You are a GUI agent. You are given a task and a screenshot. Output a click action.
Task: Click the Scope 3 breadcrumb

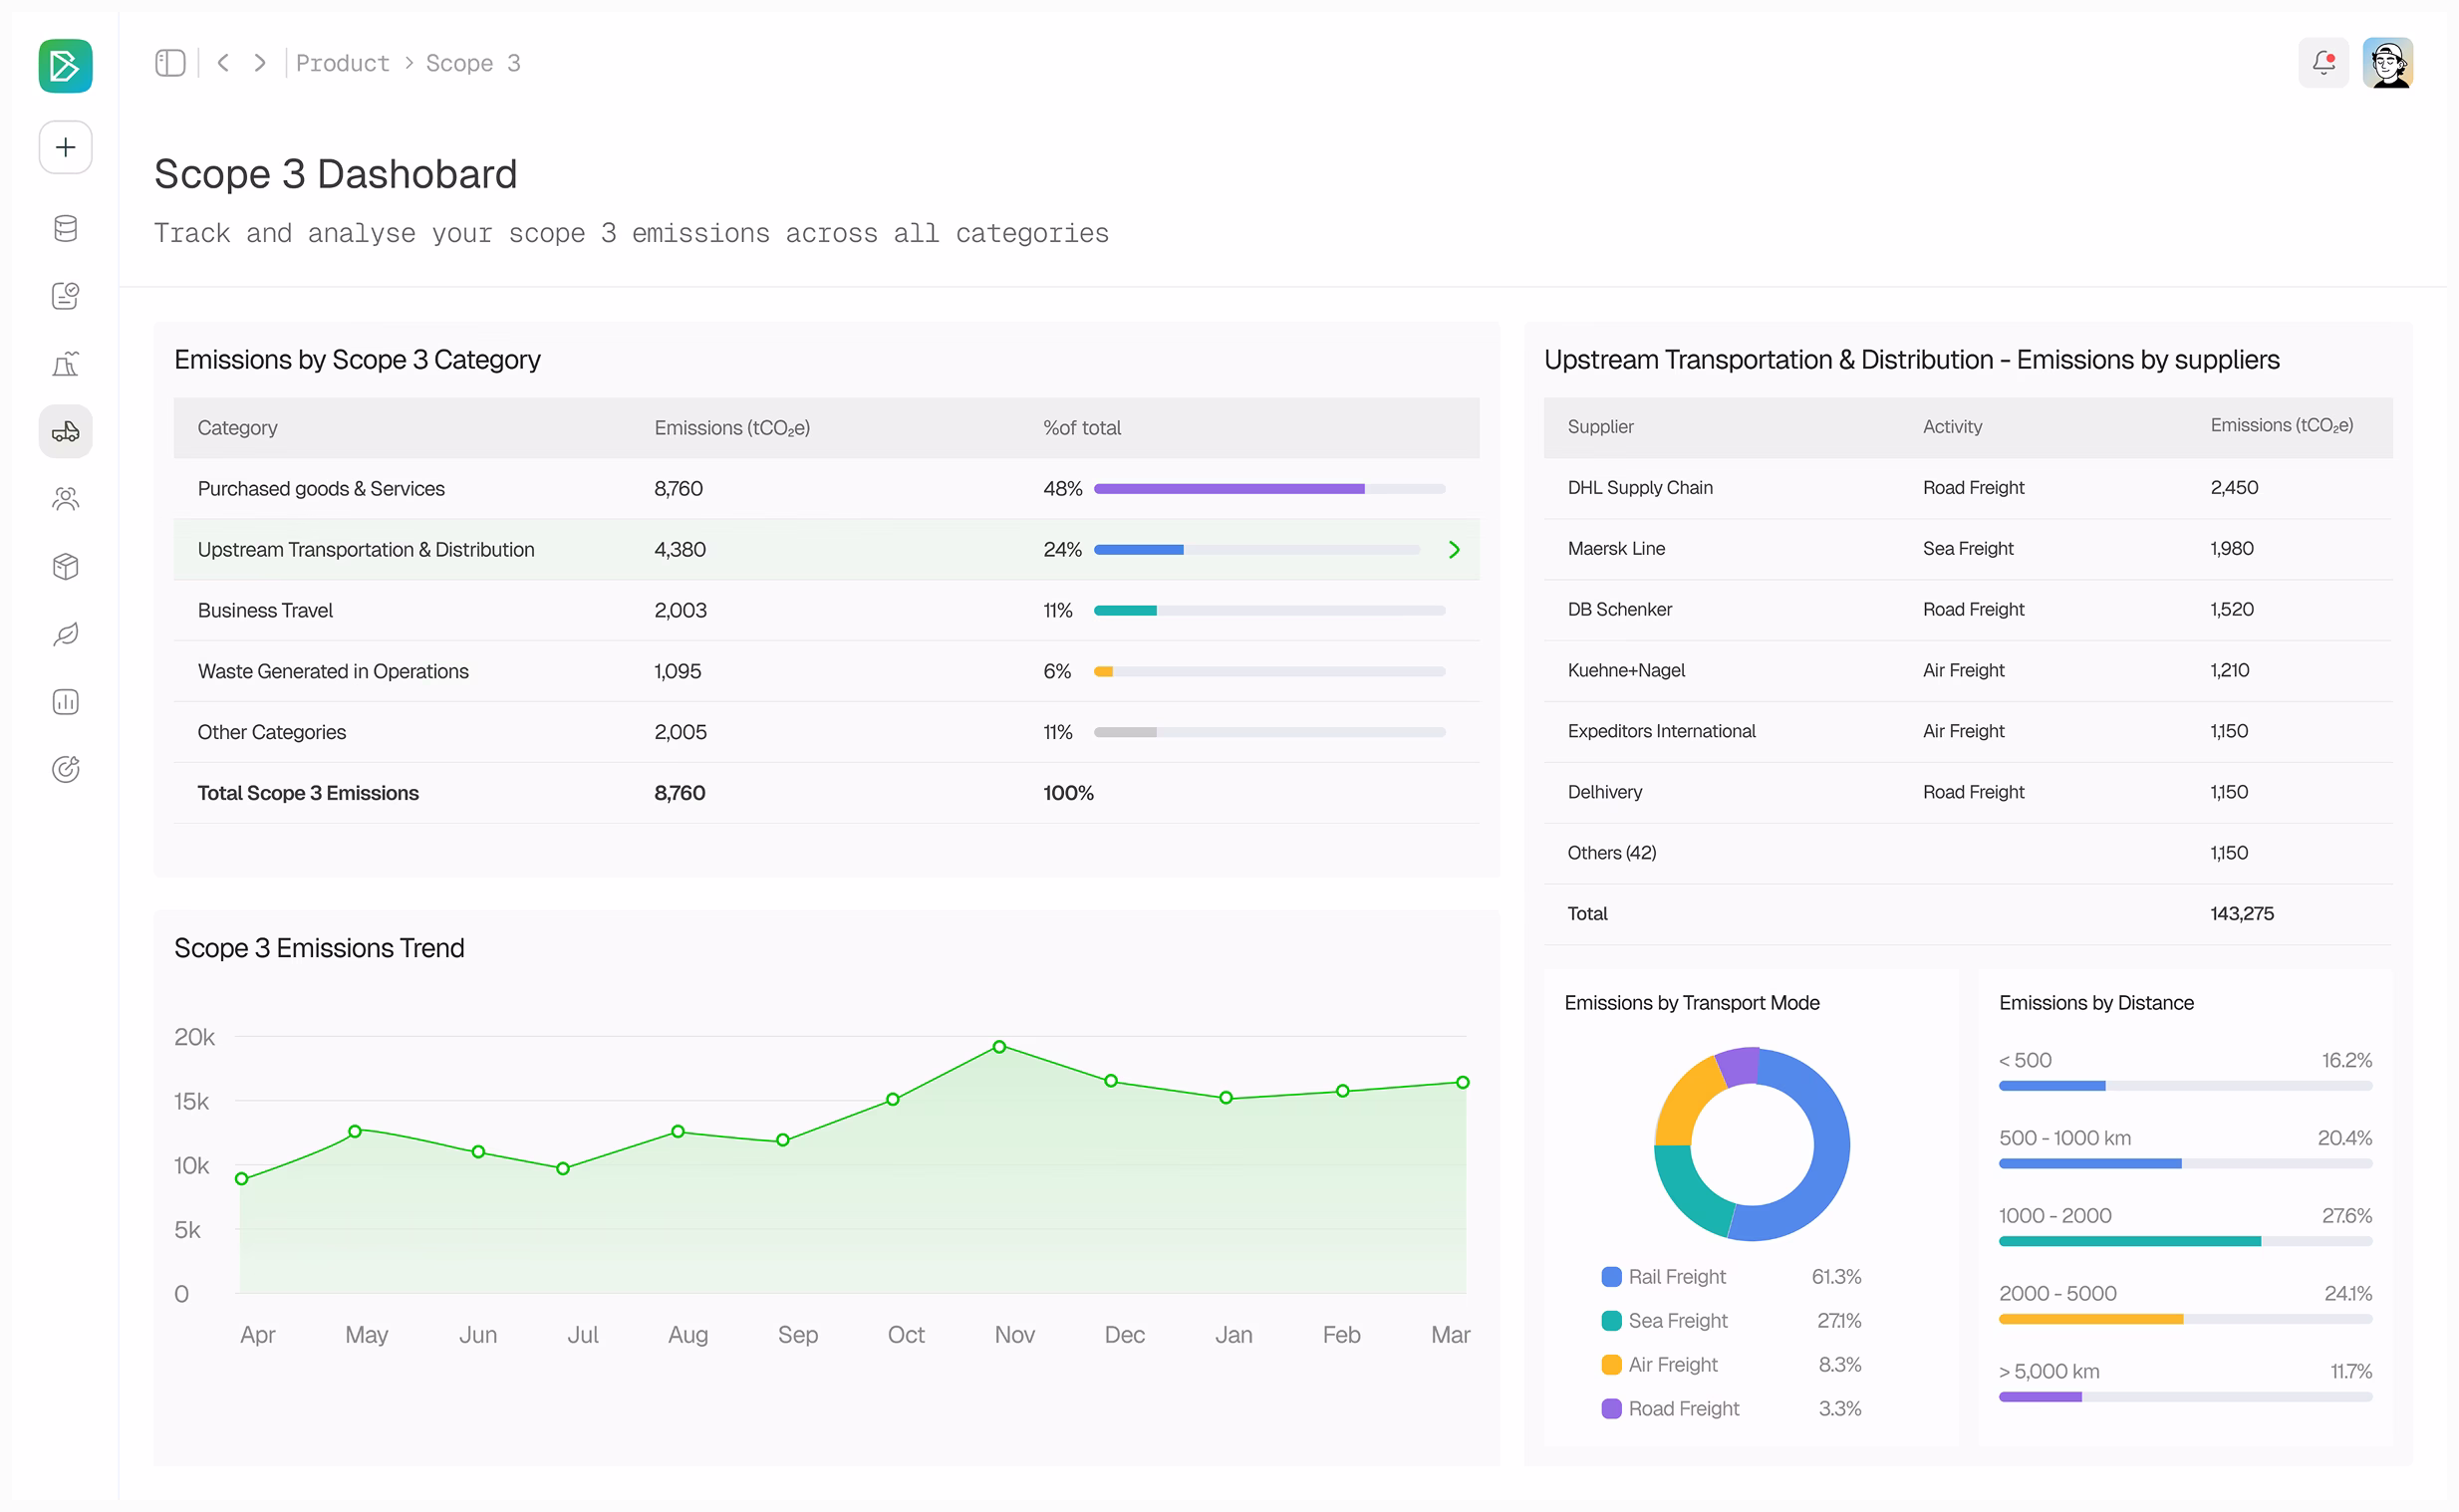tap(474, 63)
